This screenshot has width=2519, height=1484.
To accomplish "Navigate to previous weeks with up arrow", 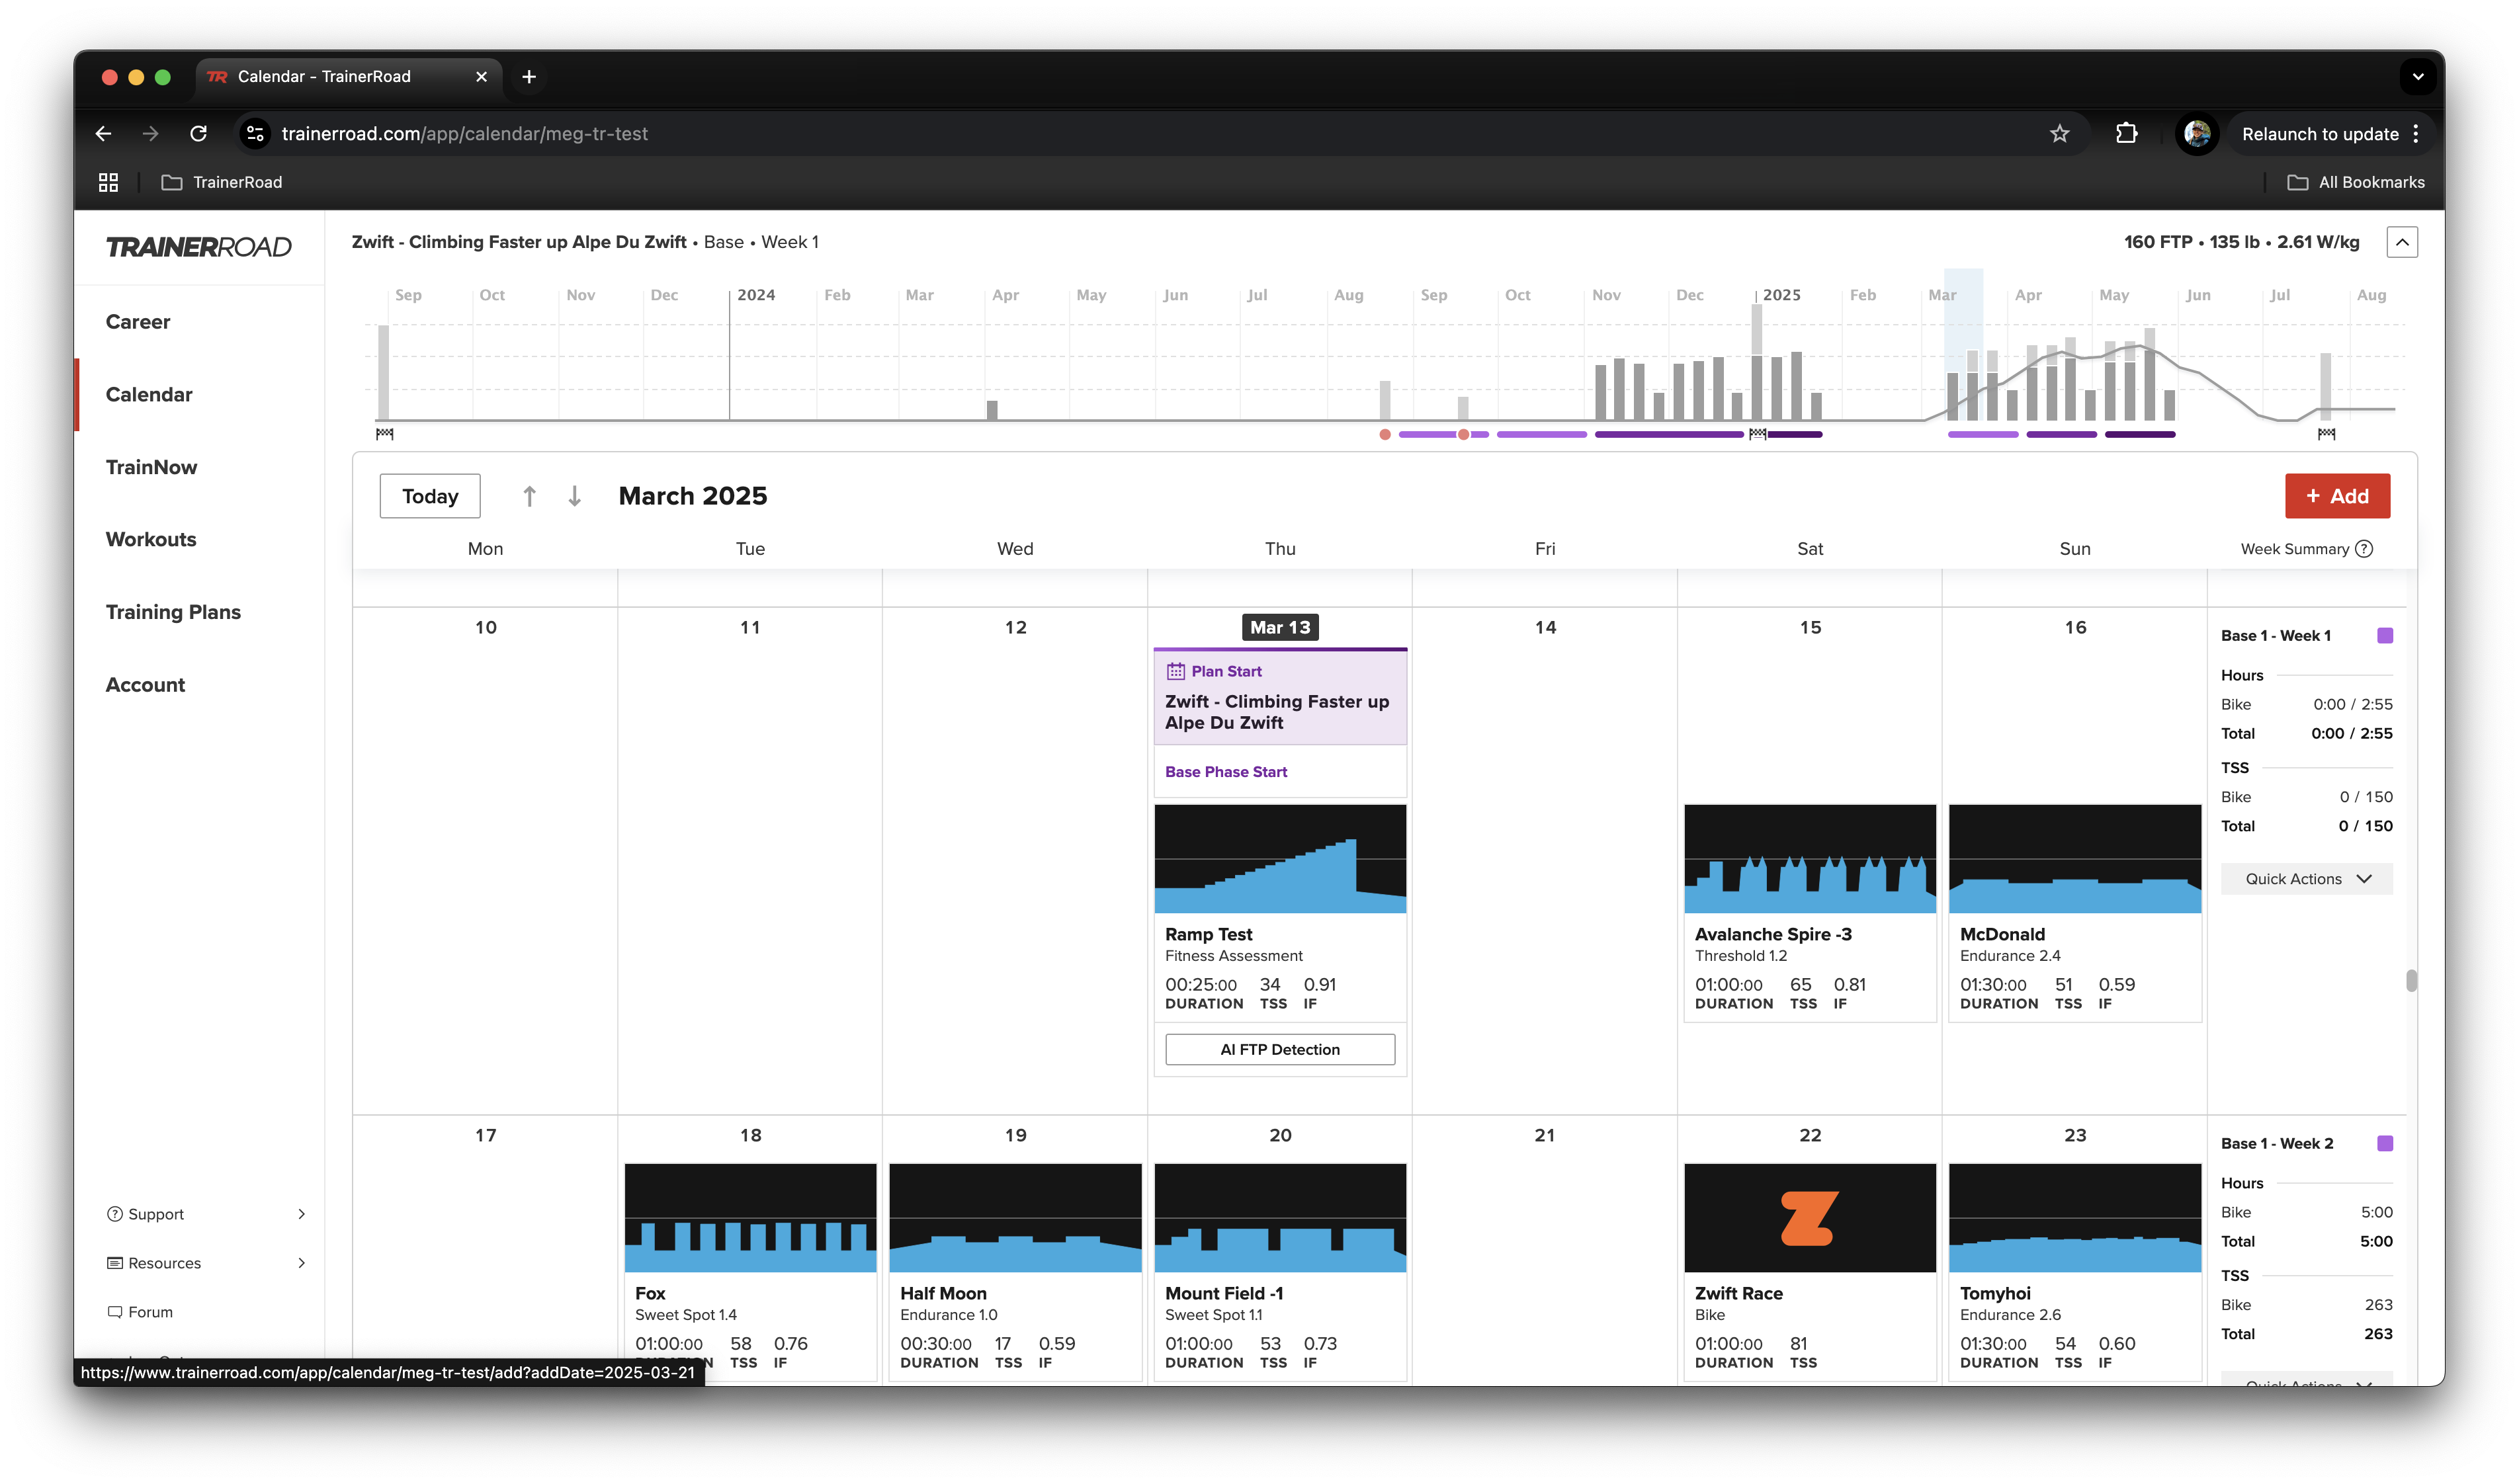I will 529,496.
